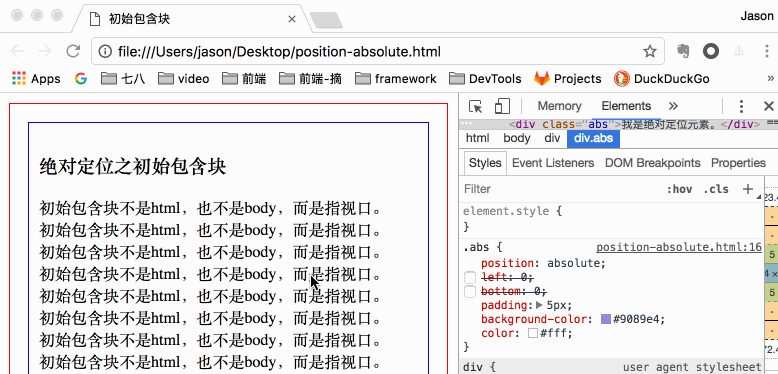The height and width of the screenshot is (374, 778).
Task: Switch to the Memory tab
Action: tap(559, 106)
